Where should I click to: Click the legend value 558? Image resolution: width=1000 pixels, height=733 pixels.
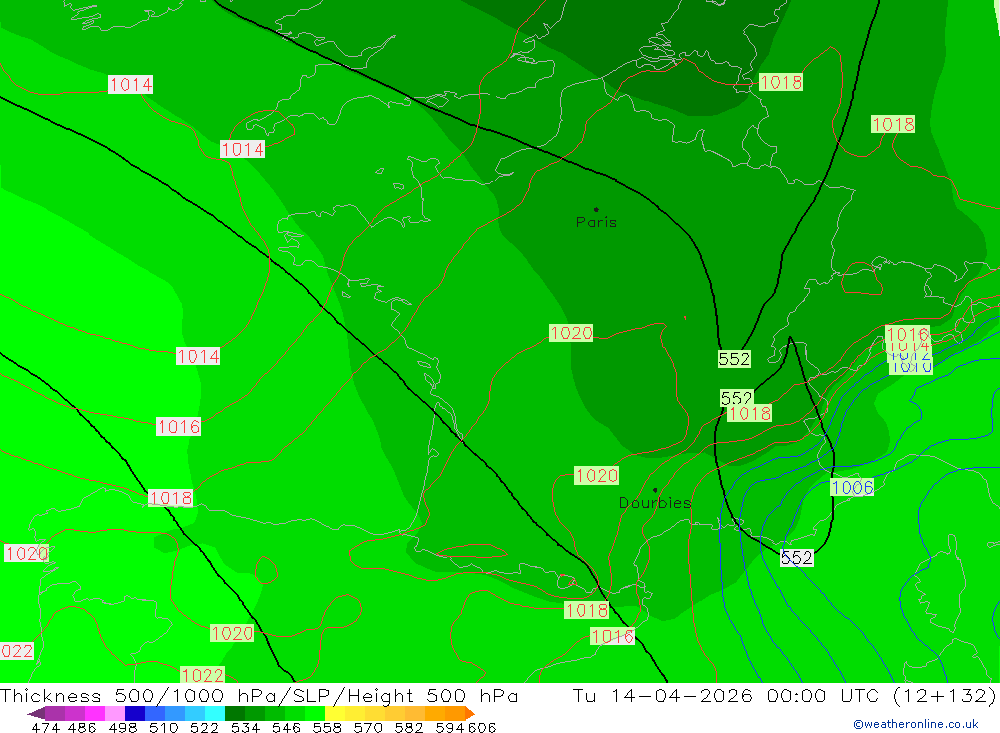click(x=327, y=727)
